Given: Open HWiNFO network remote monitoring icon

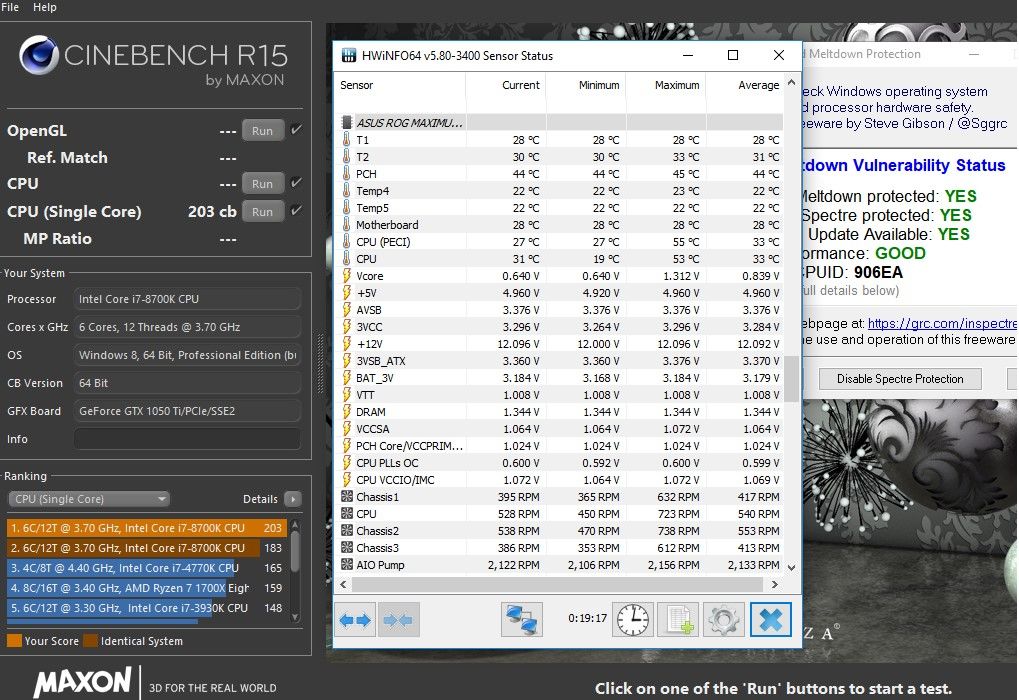Looking at the screenshot, I should pos(522,619).
